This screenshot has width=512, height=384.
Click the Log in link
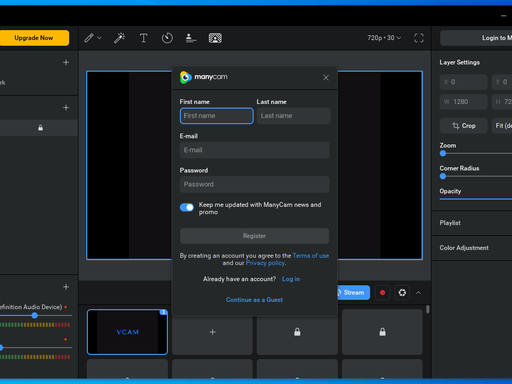coord(291,279)
